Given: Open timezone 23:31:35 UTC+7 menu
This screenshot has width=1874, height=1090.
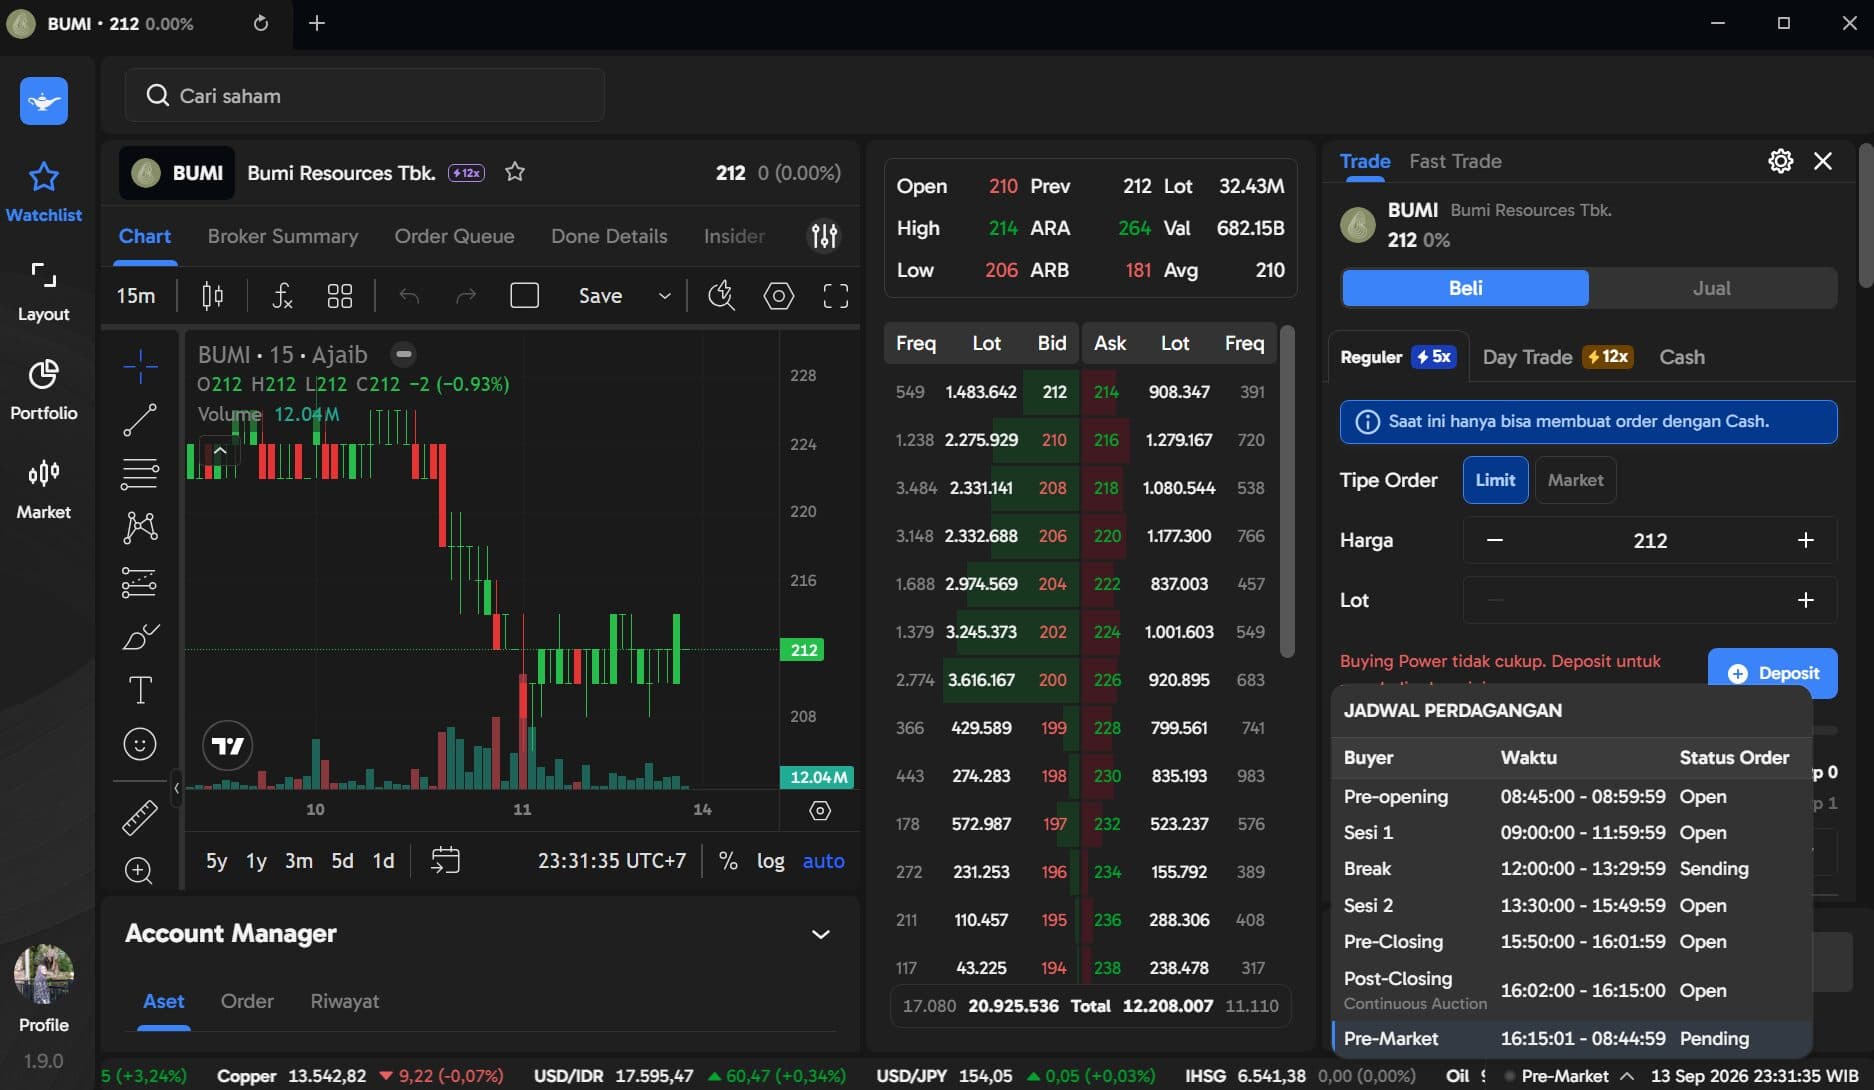Looking at the screenshot, I should (x=612, y=861).
